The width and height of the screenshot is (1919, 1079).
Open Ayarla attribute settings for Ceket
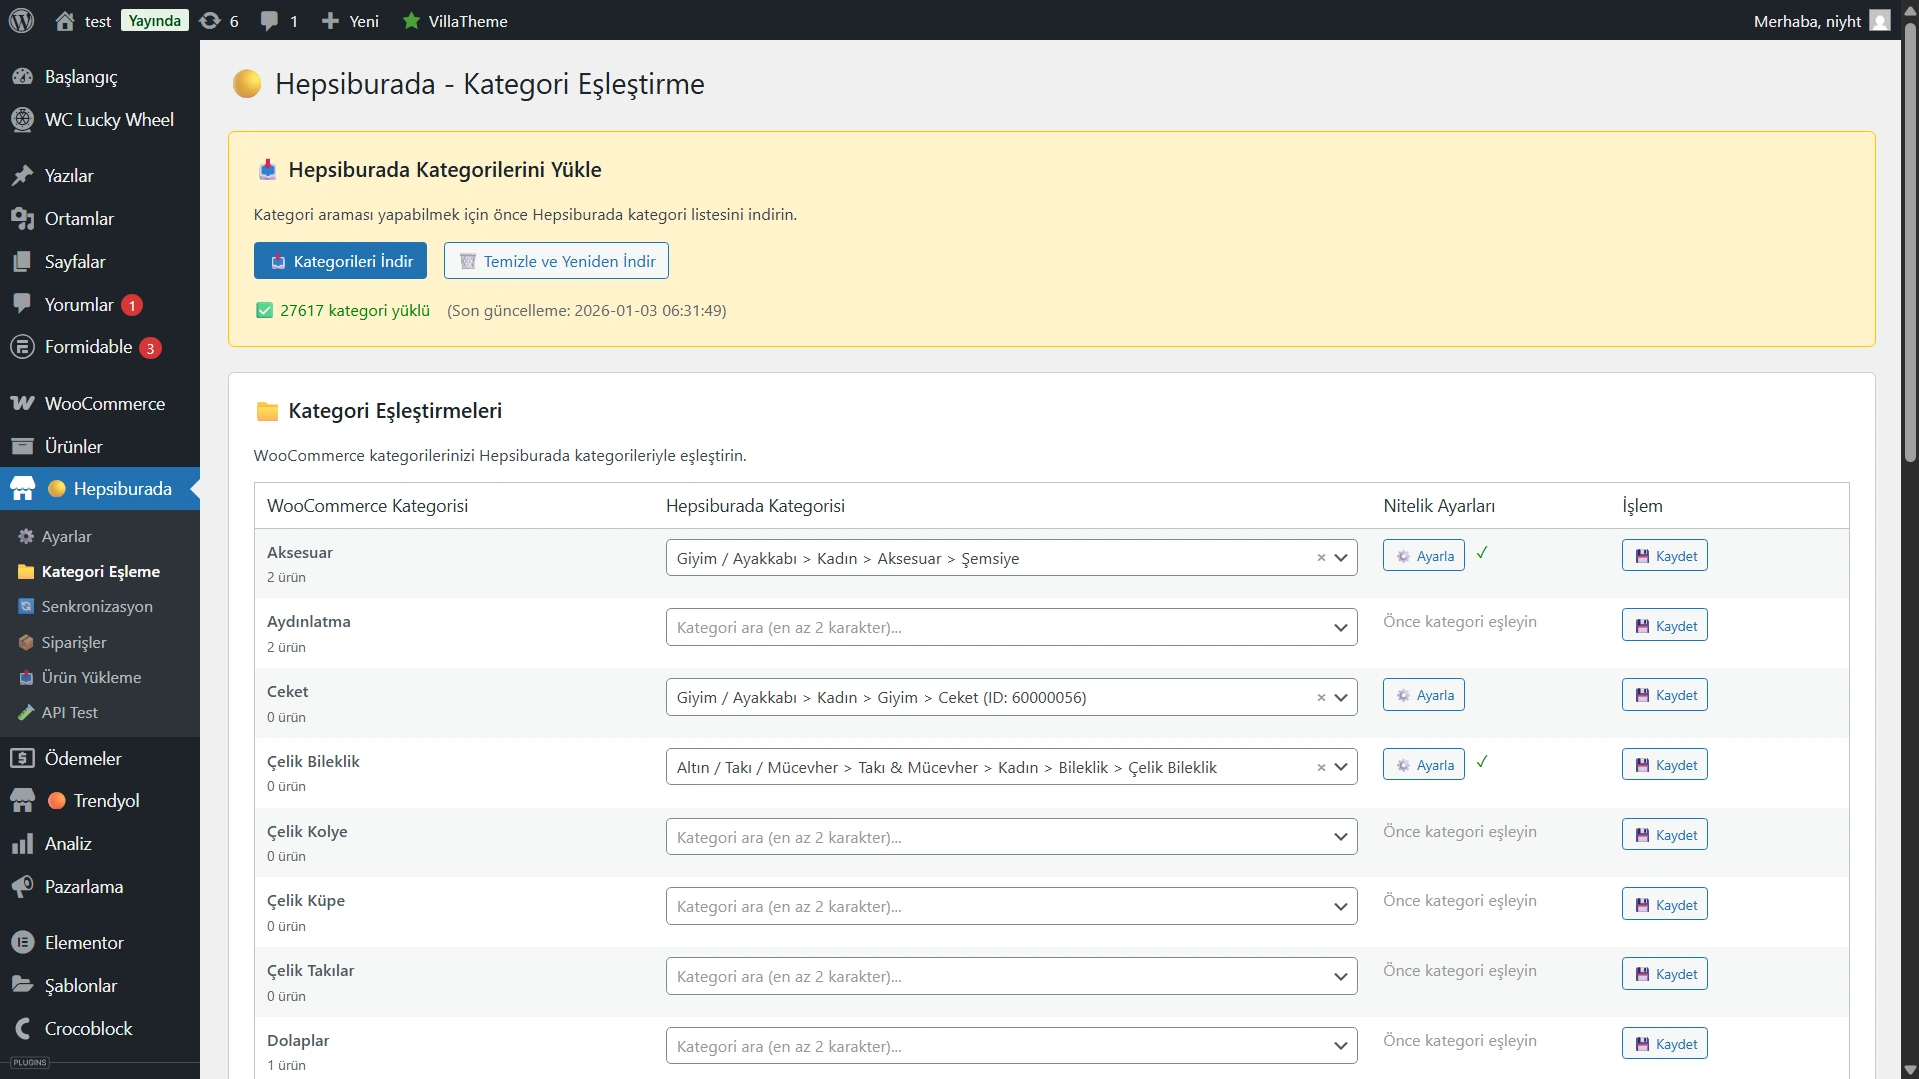tap(1423, 695)
